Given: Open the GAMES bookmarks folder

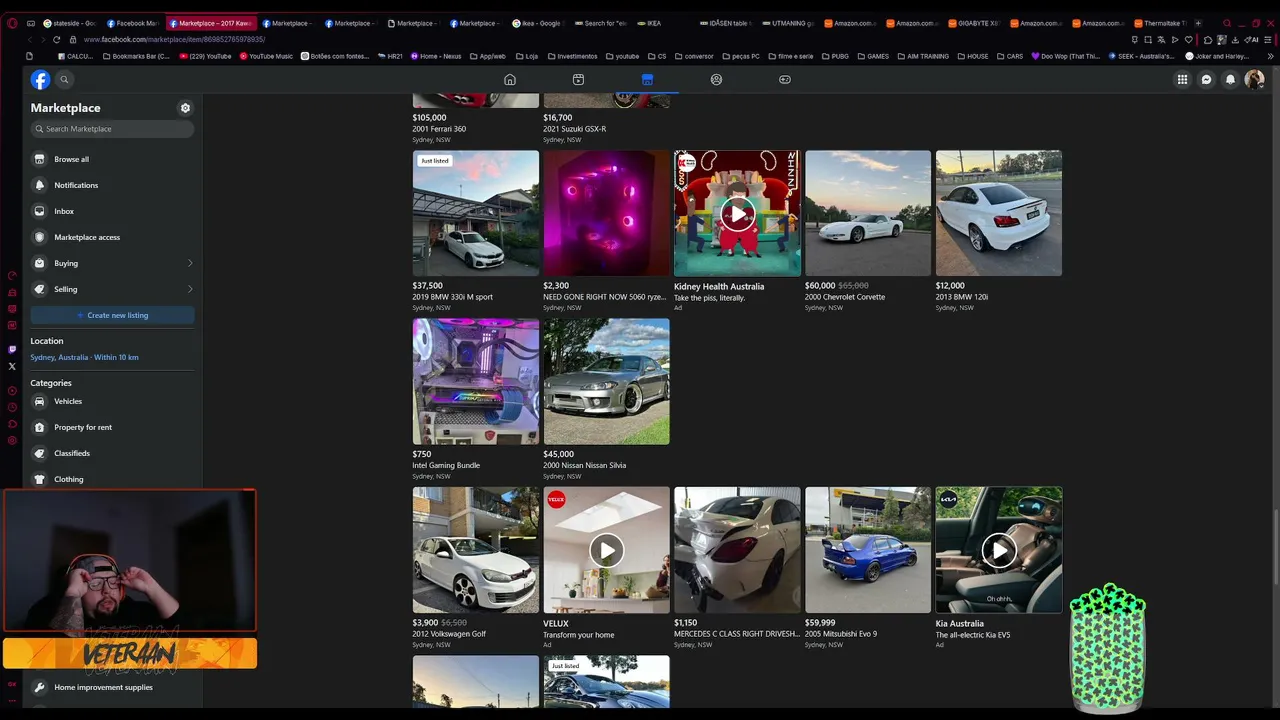Looking at the screenshot, I should 873,56.
